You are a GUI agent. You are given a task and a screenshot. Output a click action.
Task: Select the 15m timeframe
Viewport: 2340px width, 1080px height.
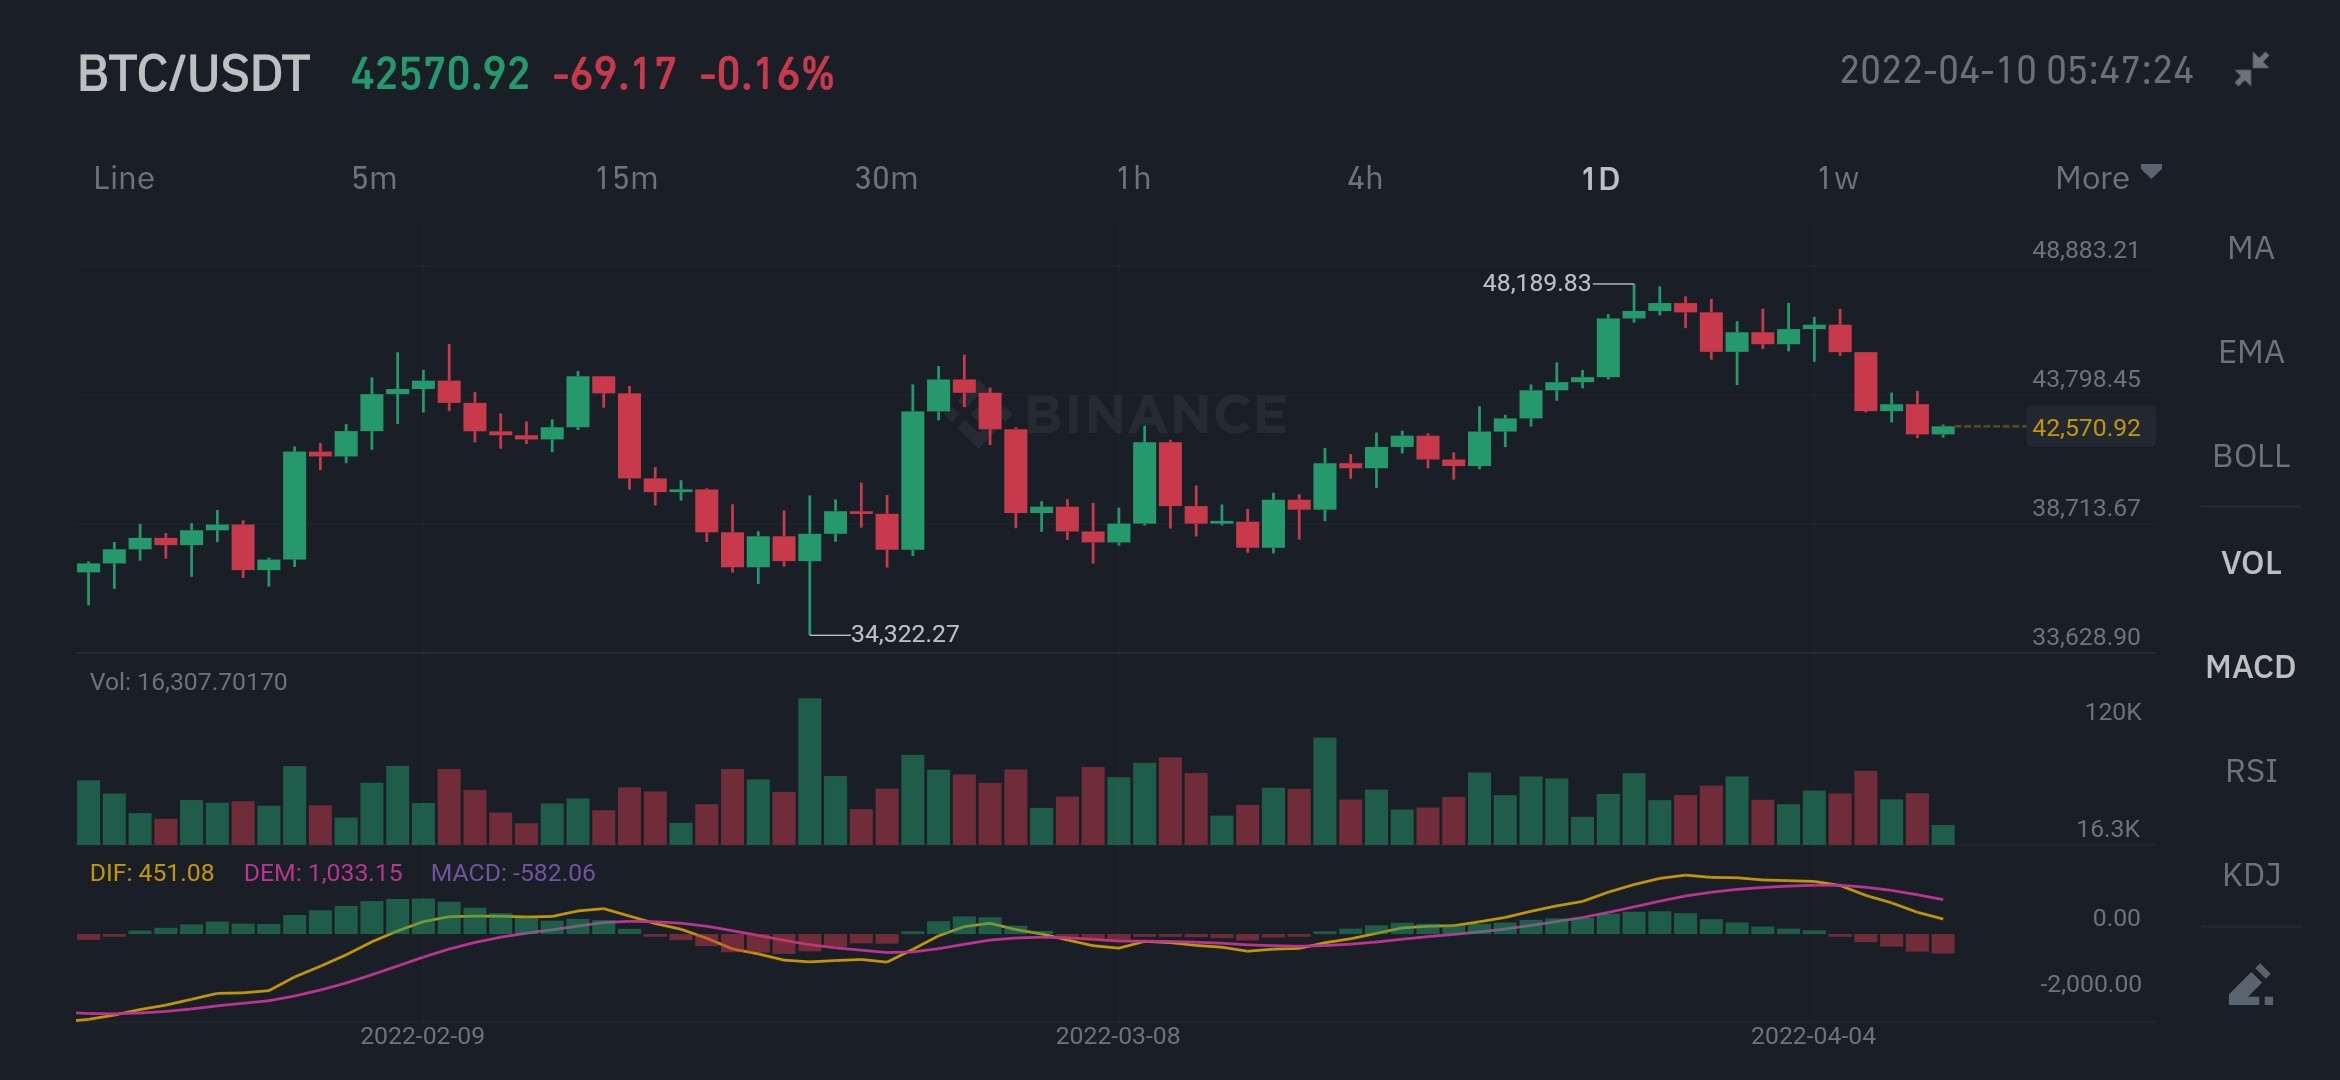[626, 178]
